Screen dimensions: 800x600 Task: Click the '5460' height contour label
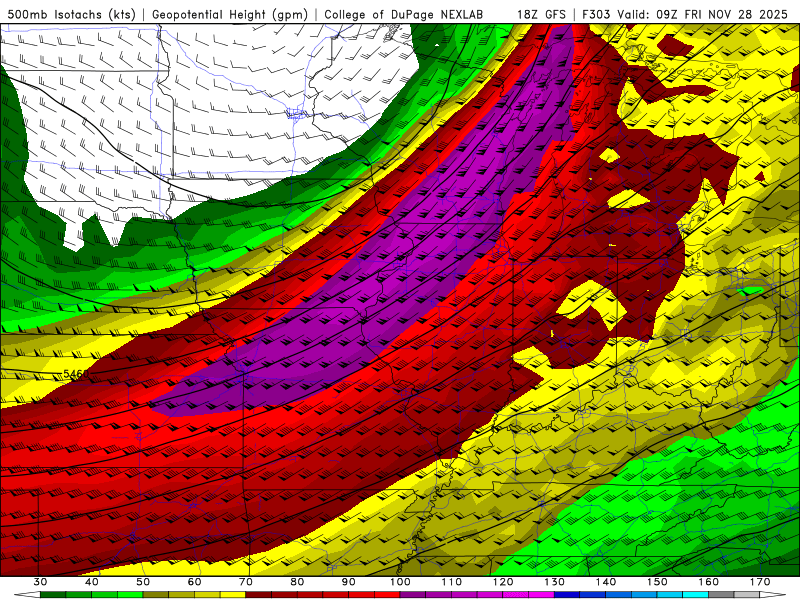pyautogui.click(x=76, y=374)
